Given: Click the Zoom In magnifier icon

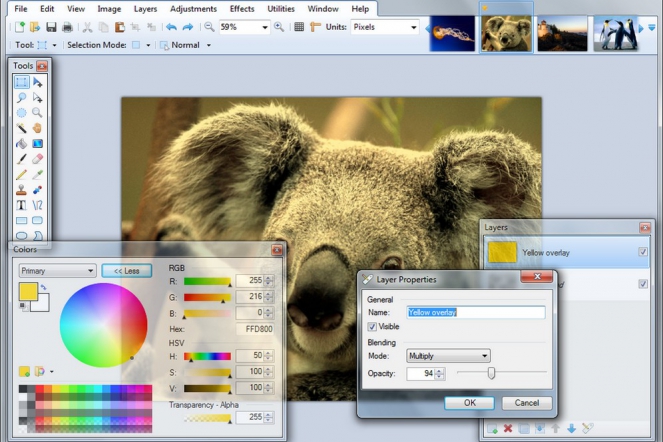Looking at the screenshot, I should click(x=279, y=27).
